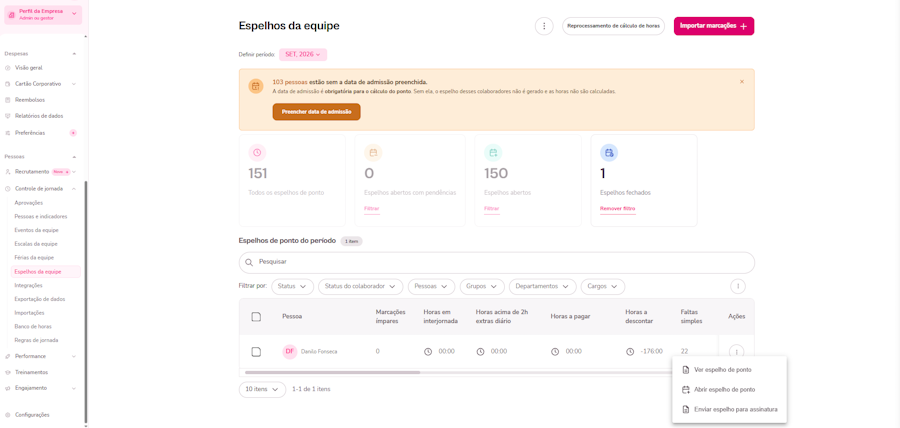Open Férias da equipe
Screen dimensions: 900x428
click(34, 258)
